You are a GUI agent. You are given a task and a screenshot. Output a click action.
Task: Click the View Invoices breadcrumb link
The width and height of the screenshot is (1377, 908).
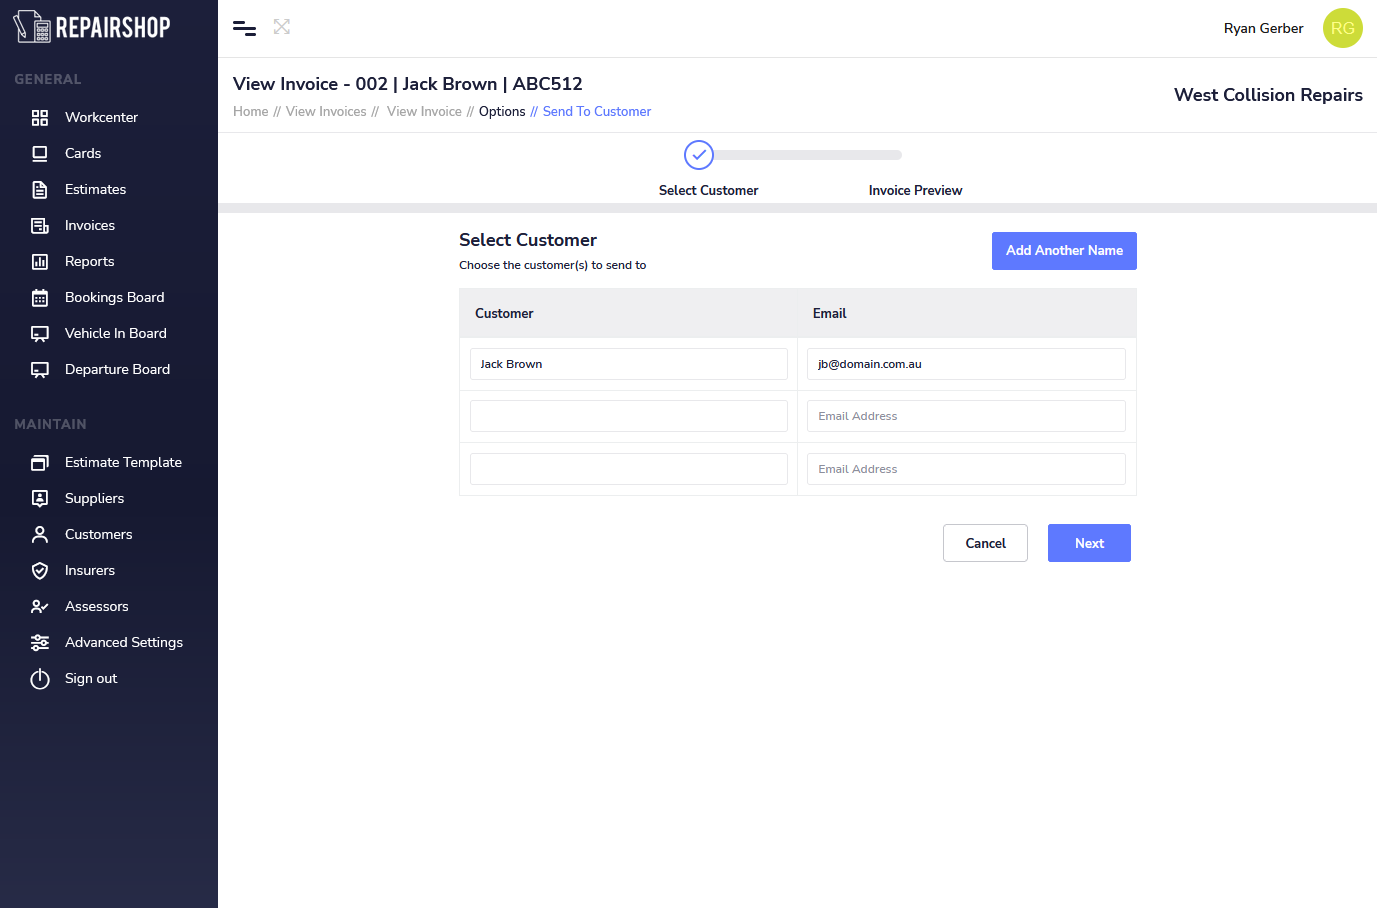(326, 112)
